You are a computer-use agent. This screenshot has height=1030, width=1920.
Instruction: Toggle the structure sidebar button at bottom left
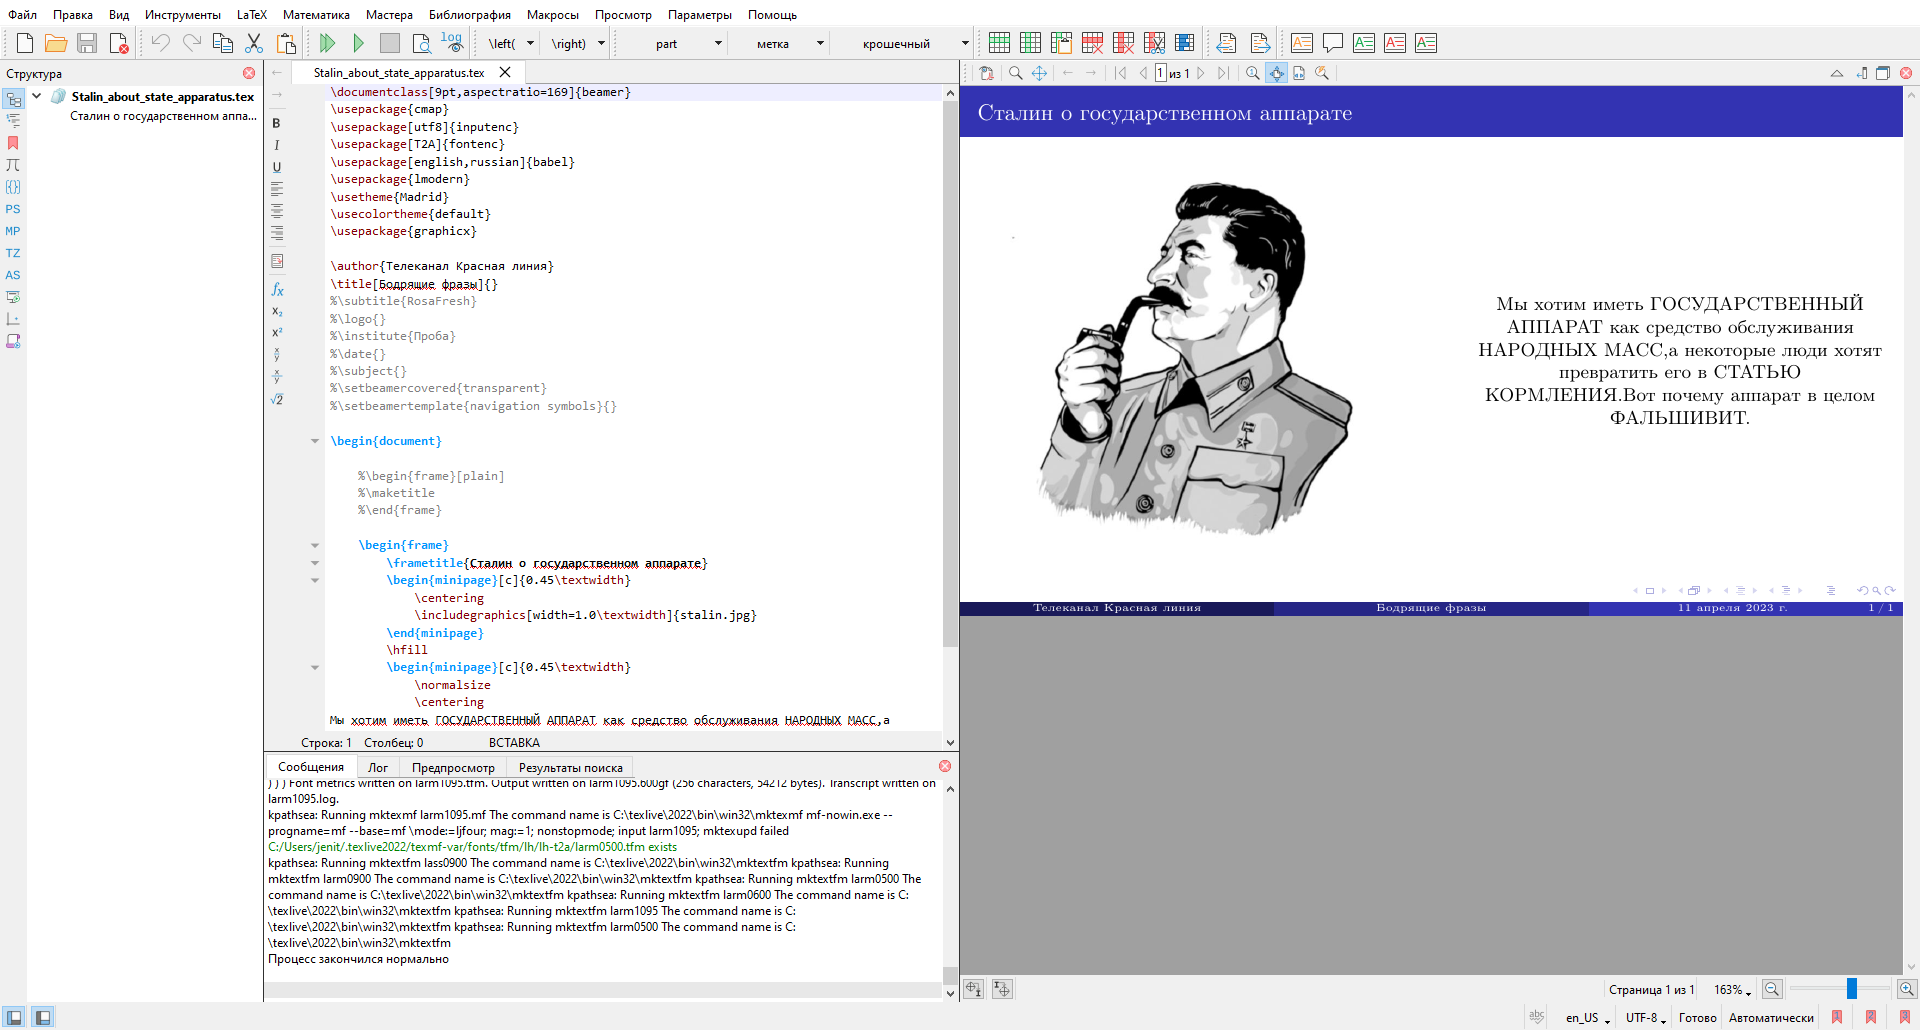coord(14,1017)
